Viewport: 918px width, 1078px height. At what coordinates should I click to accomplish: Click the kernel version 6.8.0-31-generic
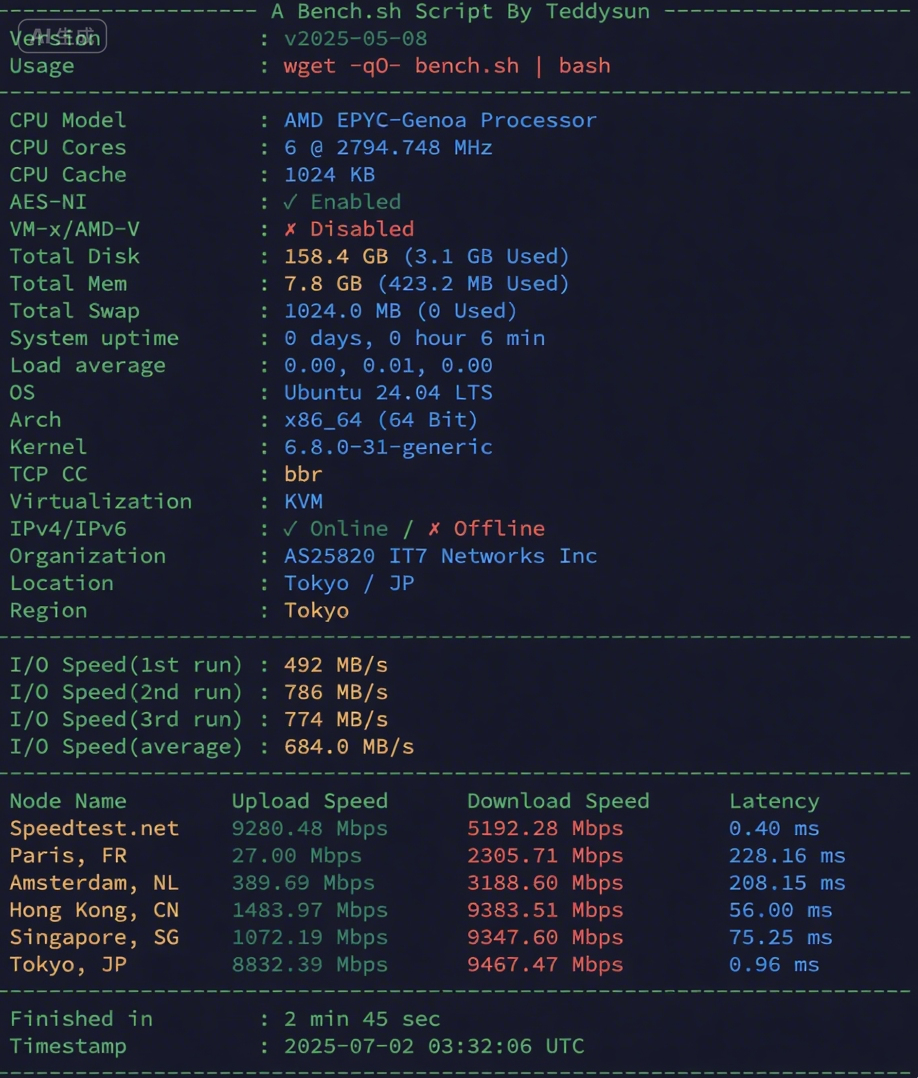[388, 447]
